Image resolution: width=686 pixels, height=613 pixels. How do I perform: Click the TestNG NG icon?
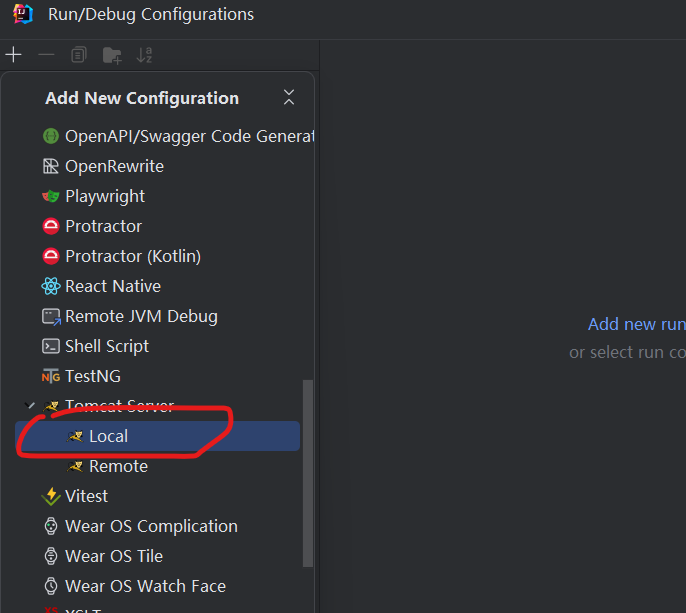point(51,376)
